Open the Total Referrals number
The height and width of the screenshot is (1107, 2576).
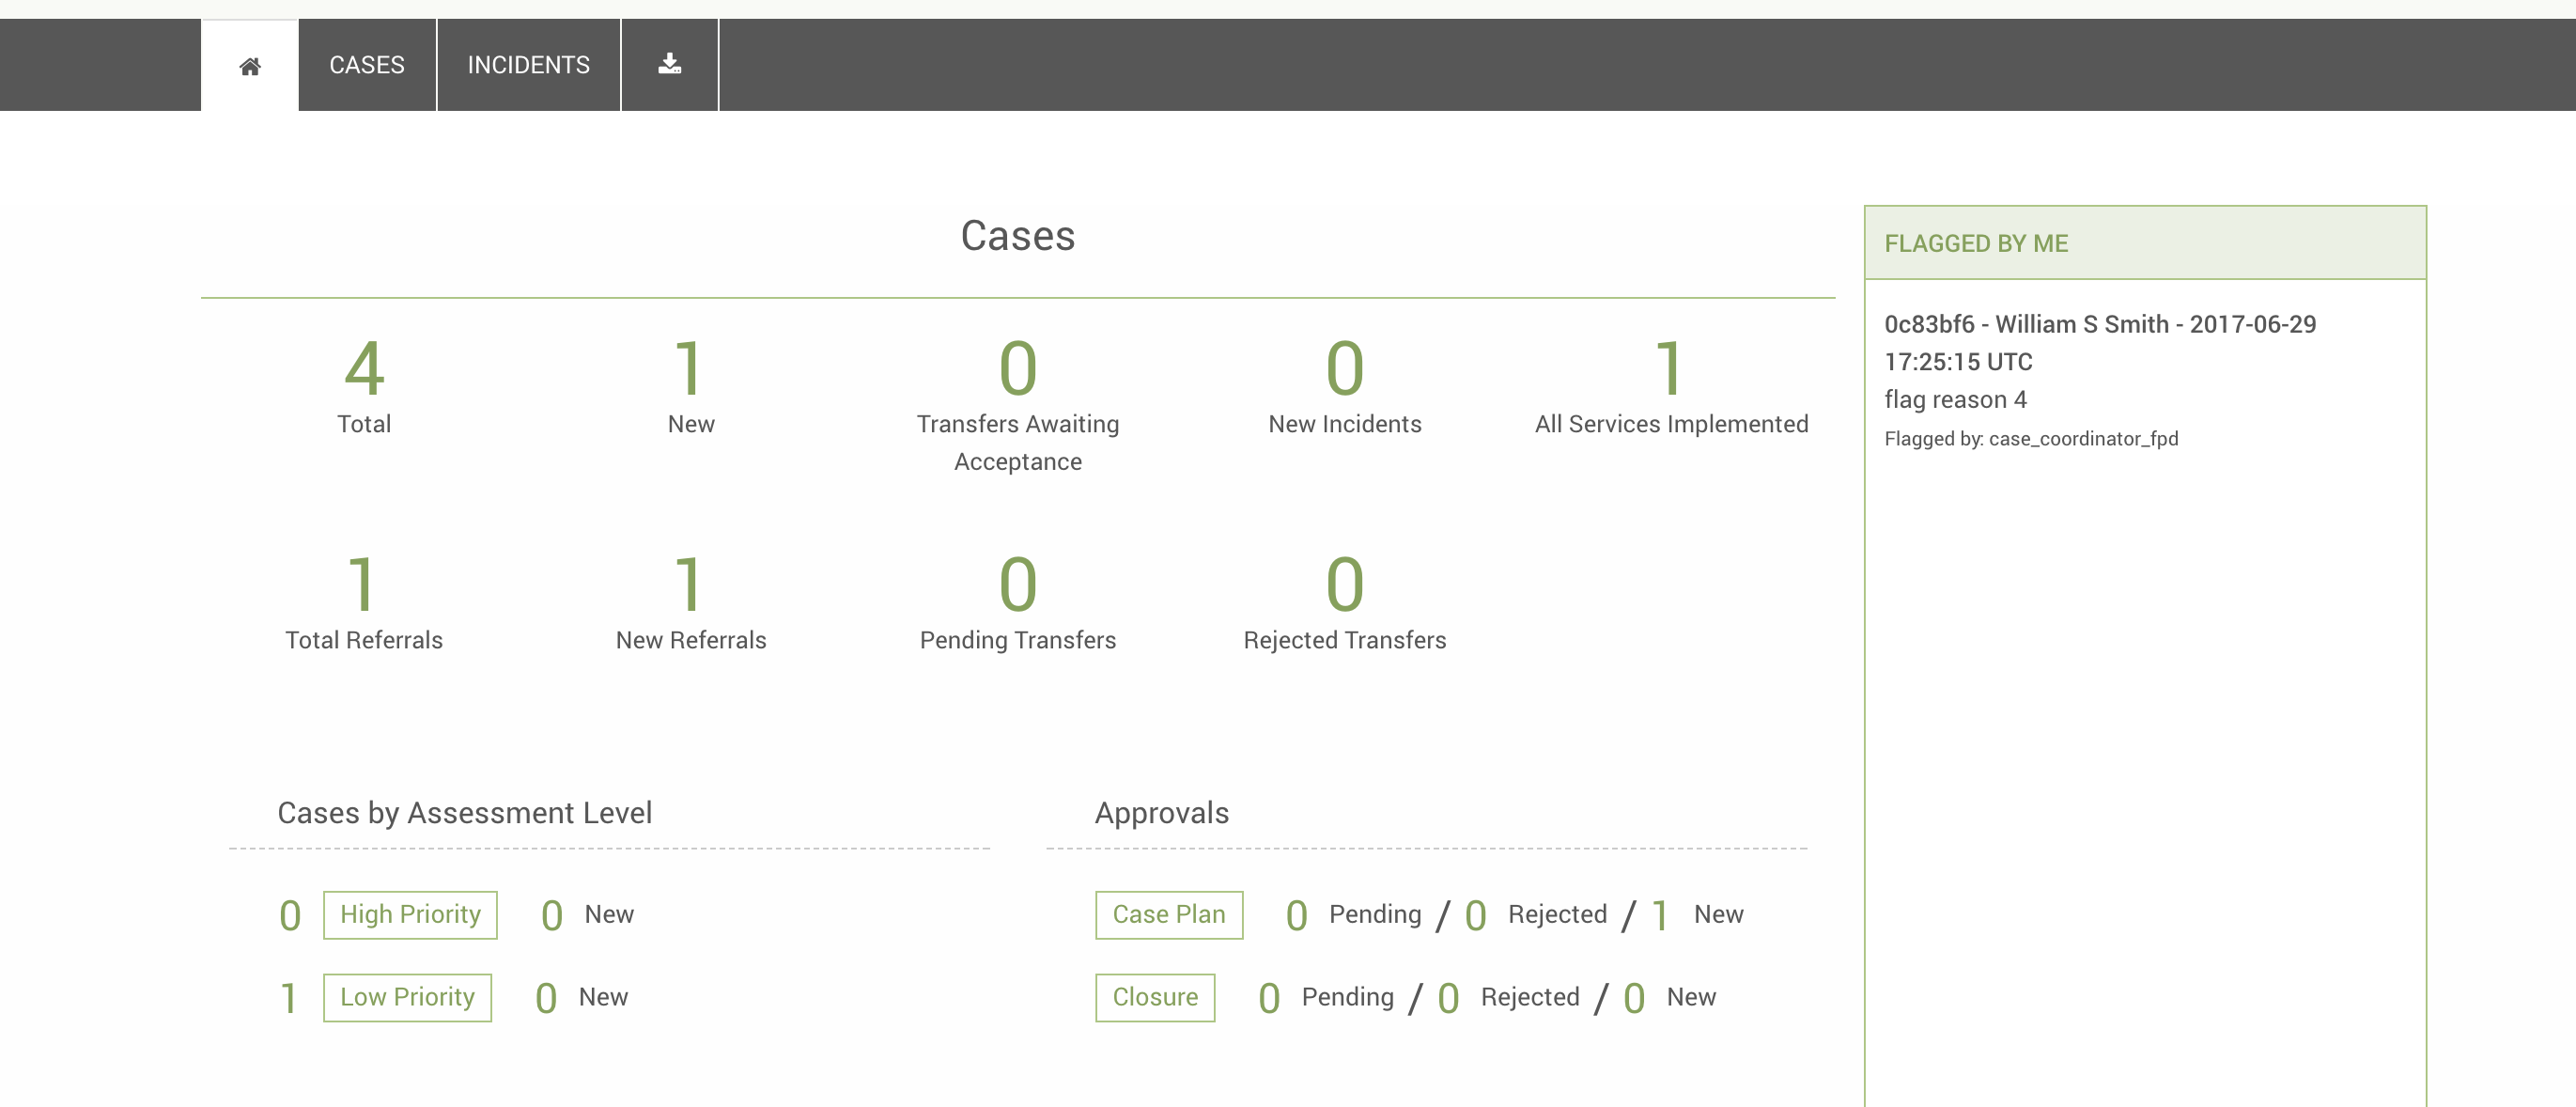click(x=362, y=584)
